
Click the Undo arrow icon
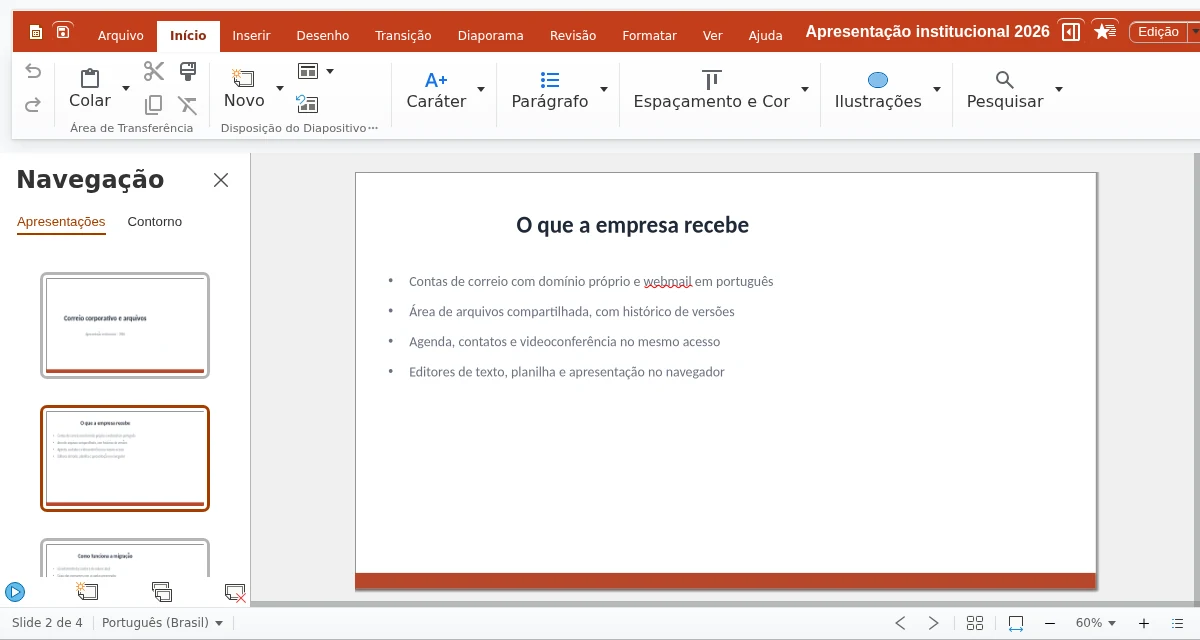[x=33, y=71]
